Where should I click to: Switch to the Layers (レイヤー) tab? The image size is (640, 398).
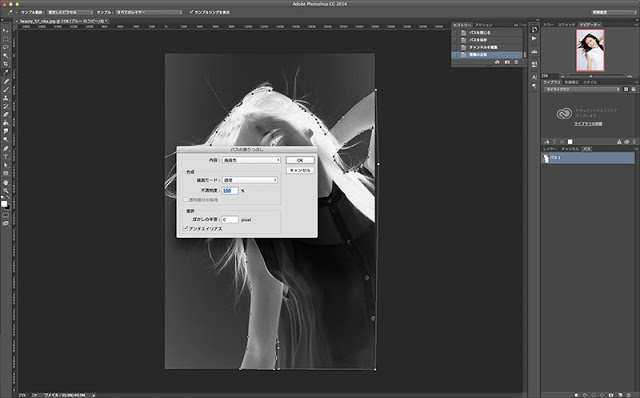(x=550, y=149)
